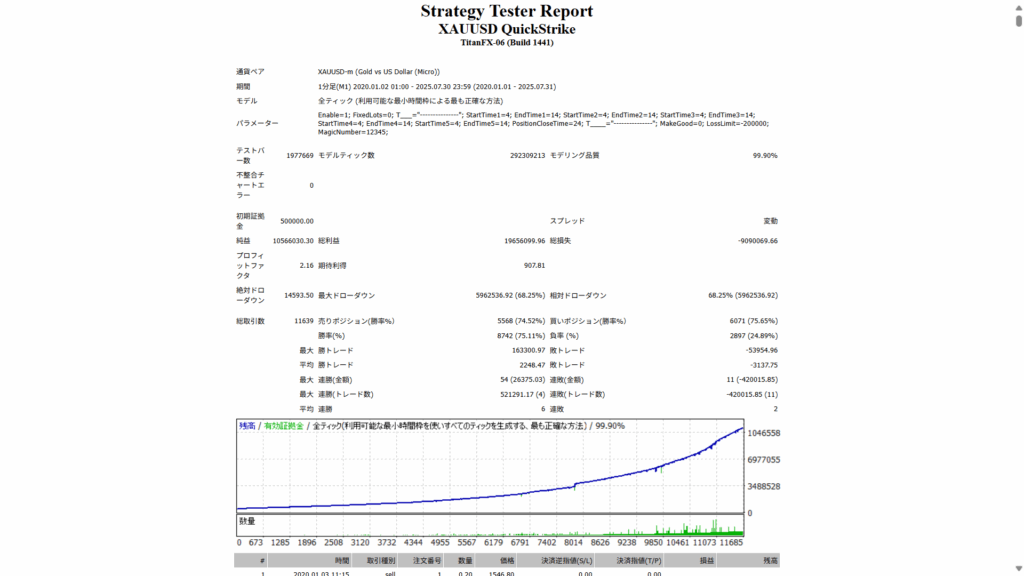Click the '買いポジション(勝率%)' label

(x=588, y=321)
